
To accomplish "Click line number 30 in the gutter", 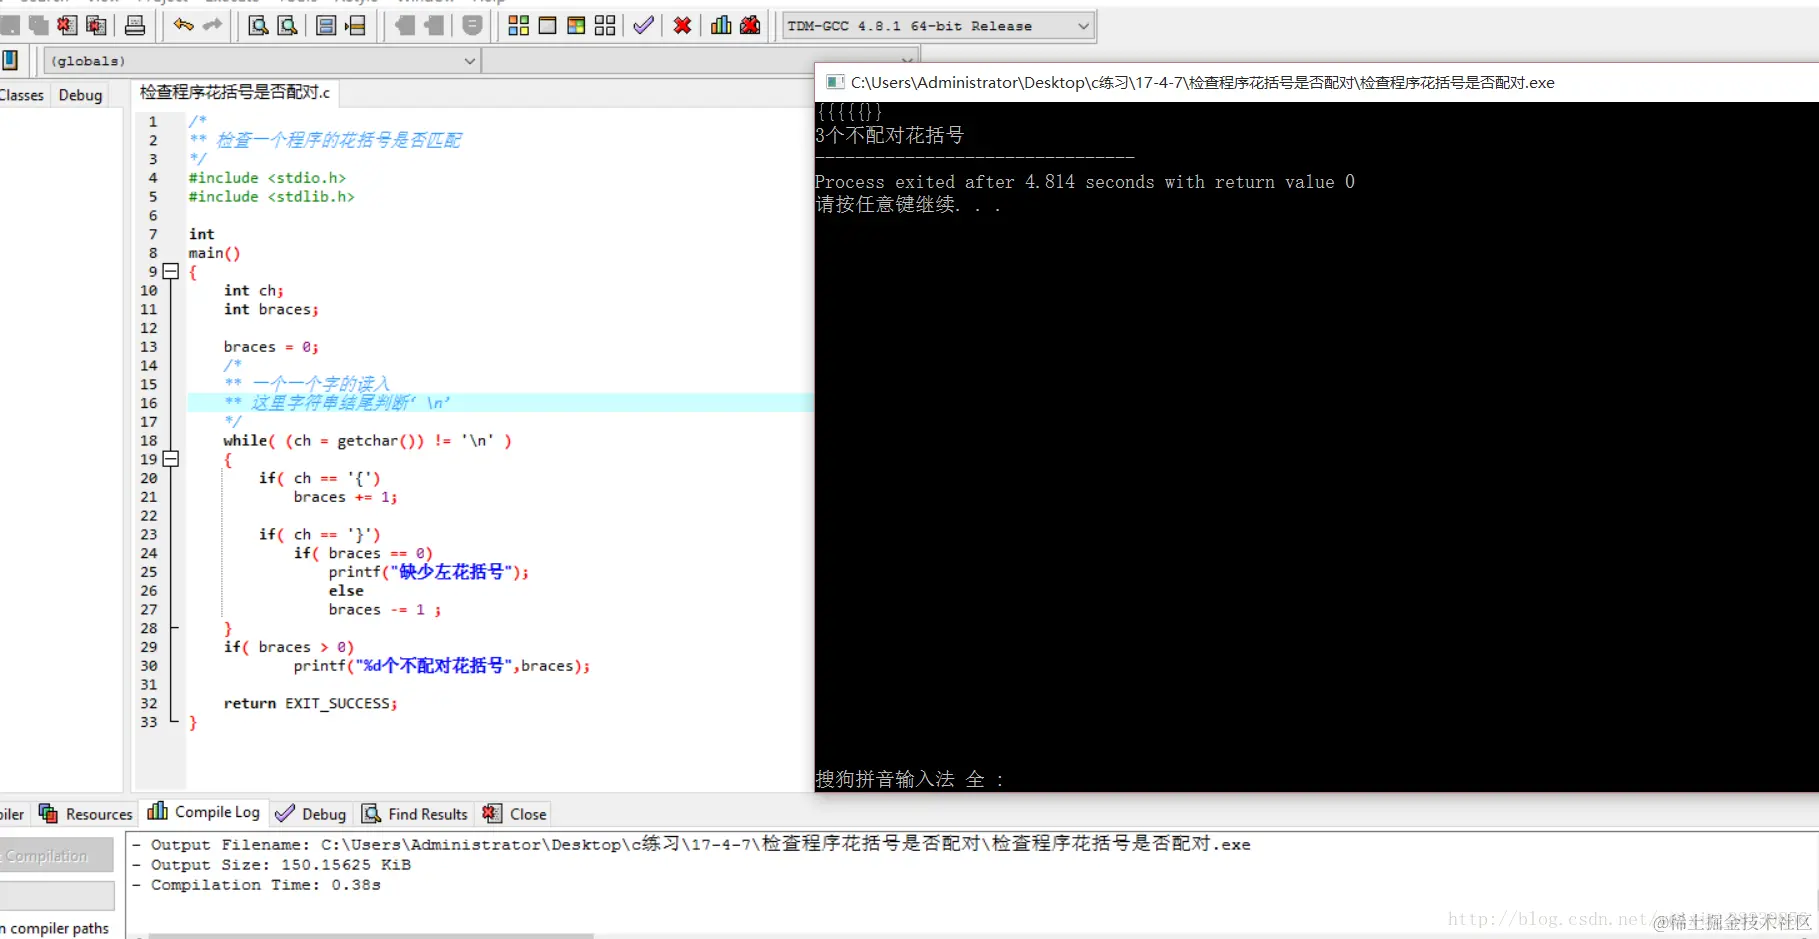I will (149, 666).
